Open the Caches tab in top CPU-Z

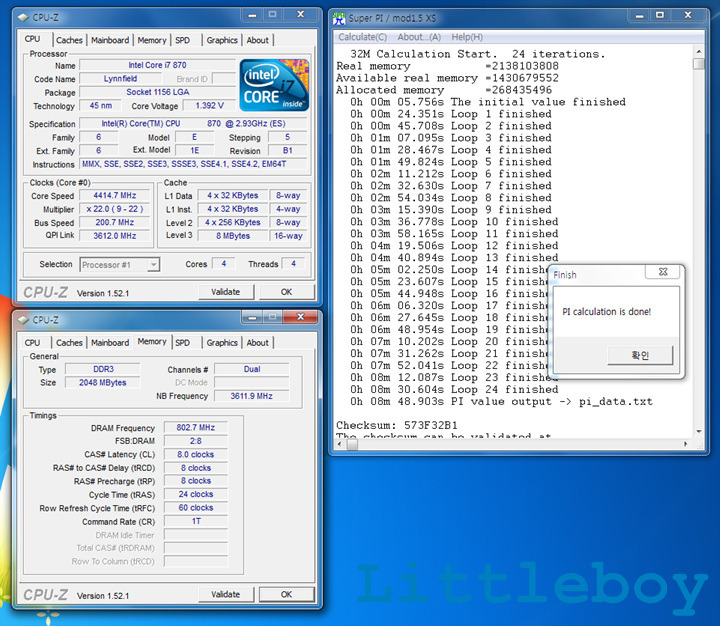[x=69, y=40]
